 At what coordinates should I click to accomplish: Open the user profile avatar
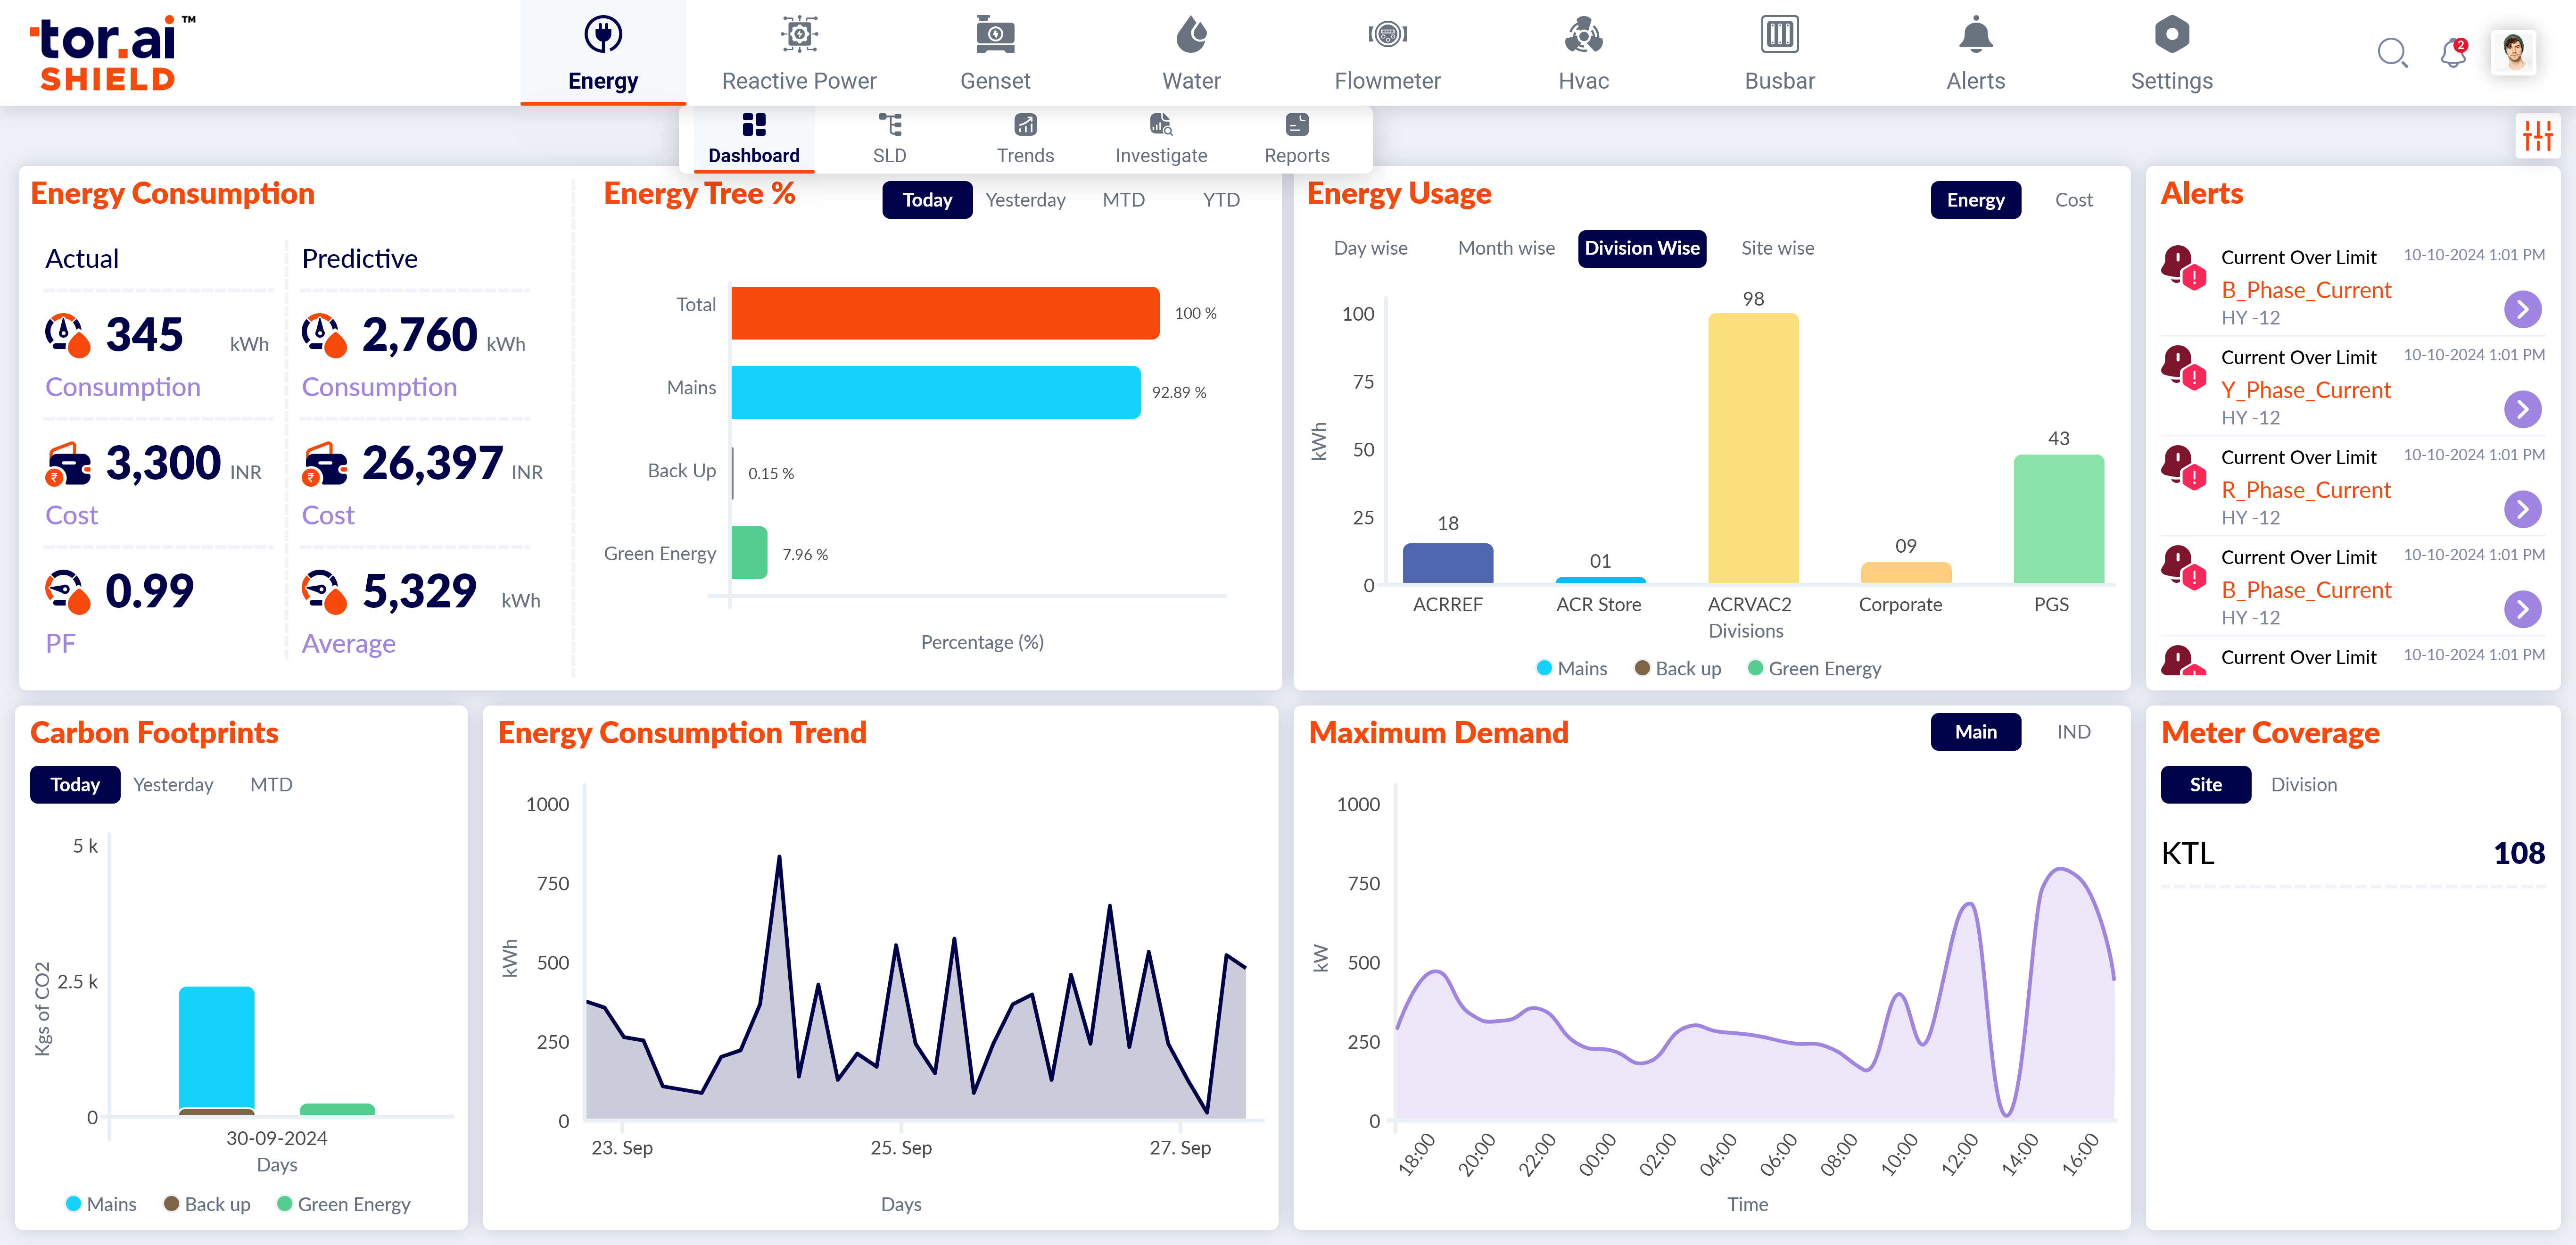click(2513, 52)
